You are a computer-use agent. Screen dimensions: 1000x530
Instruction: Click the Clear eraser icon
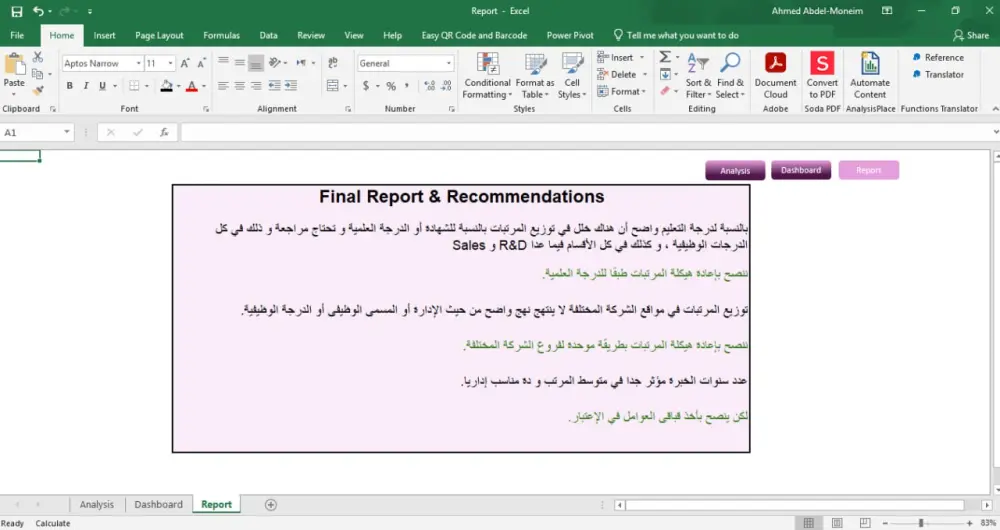click(665, 91)
